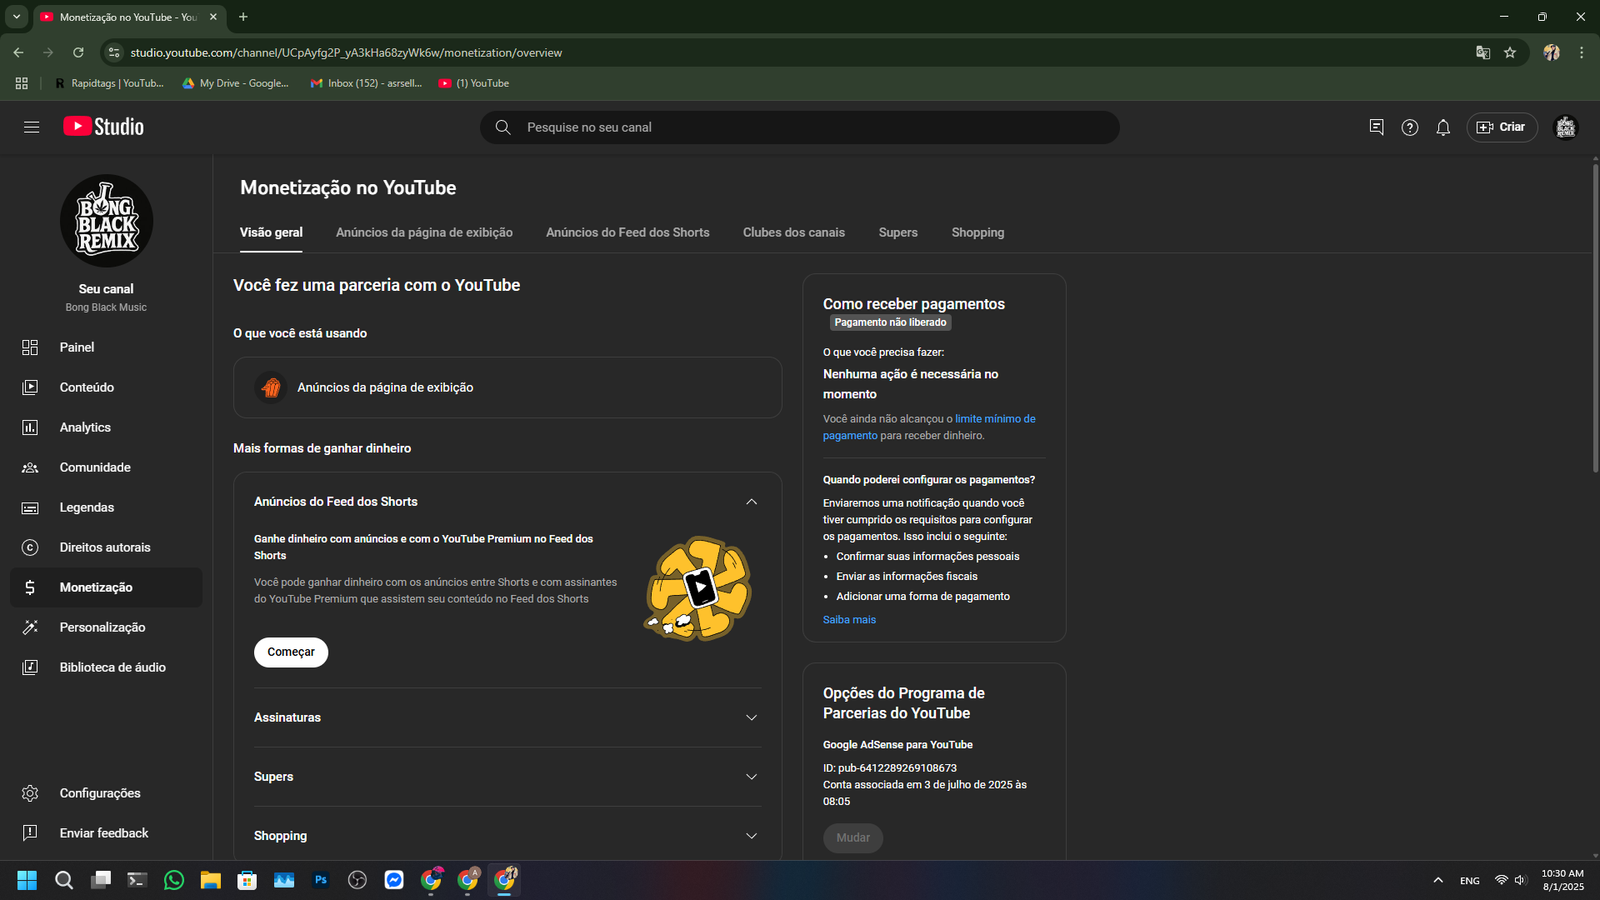Open the account avatar menu

click(x=1565, y=127)
